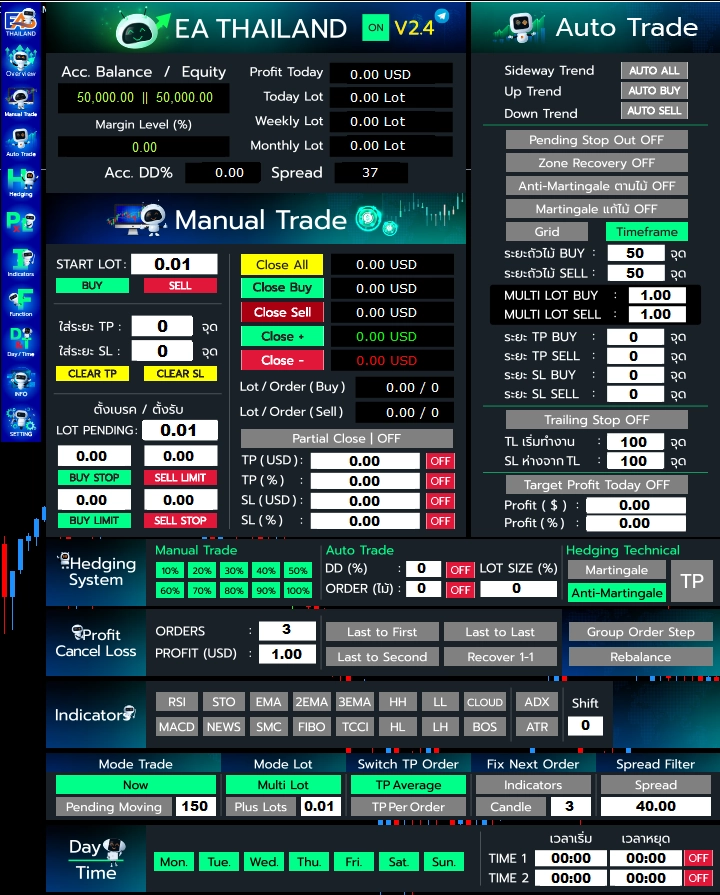
Task: Enable Trailing Stop
Action: [596, 420]
